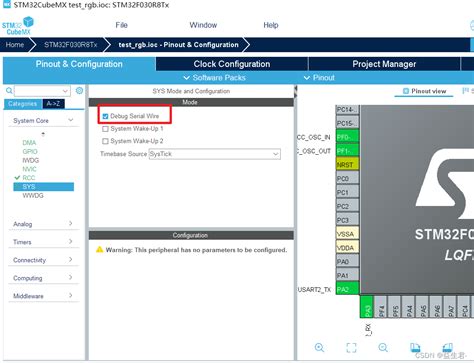Click the search magnifier icon
Screen dimensions: 474x363
(9, 90)
